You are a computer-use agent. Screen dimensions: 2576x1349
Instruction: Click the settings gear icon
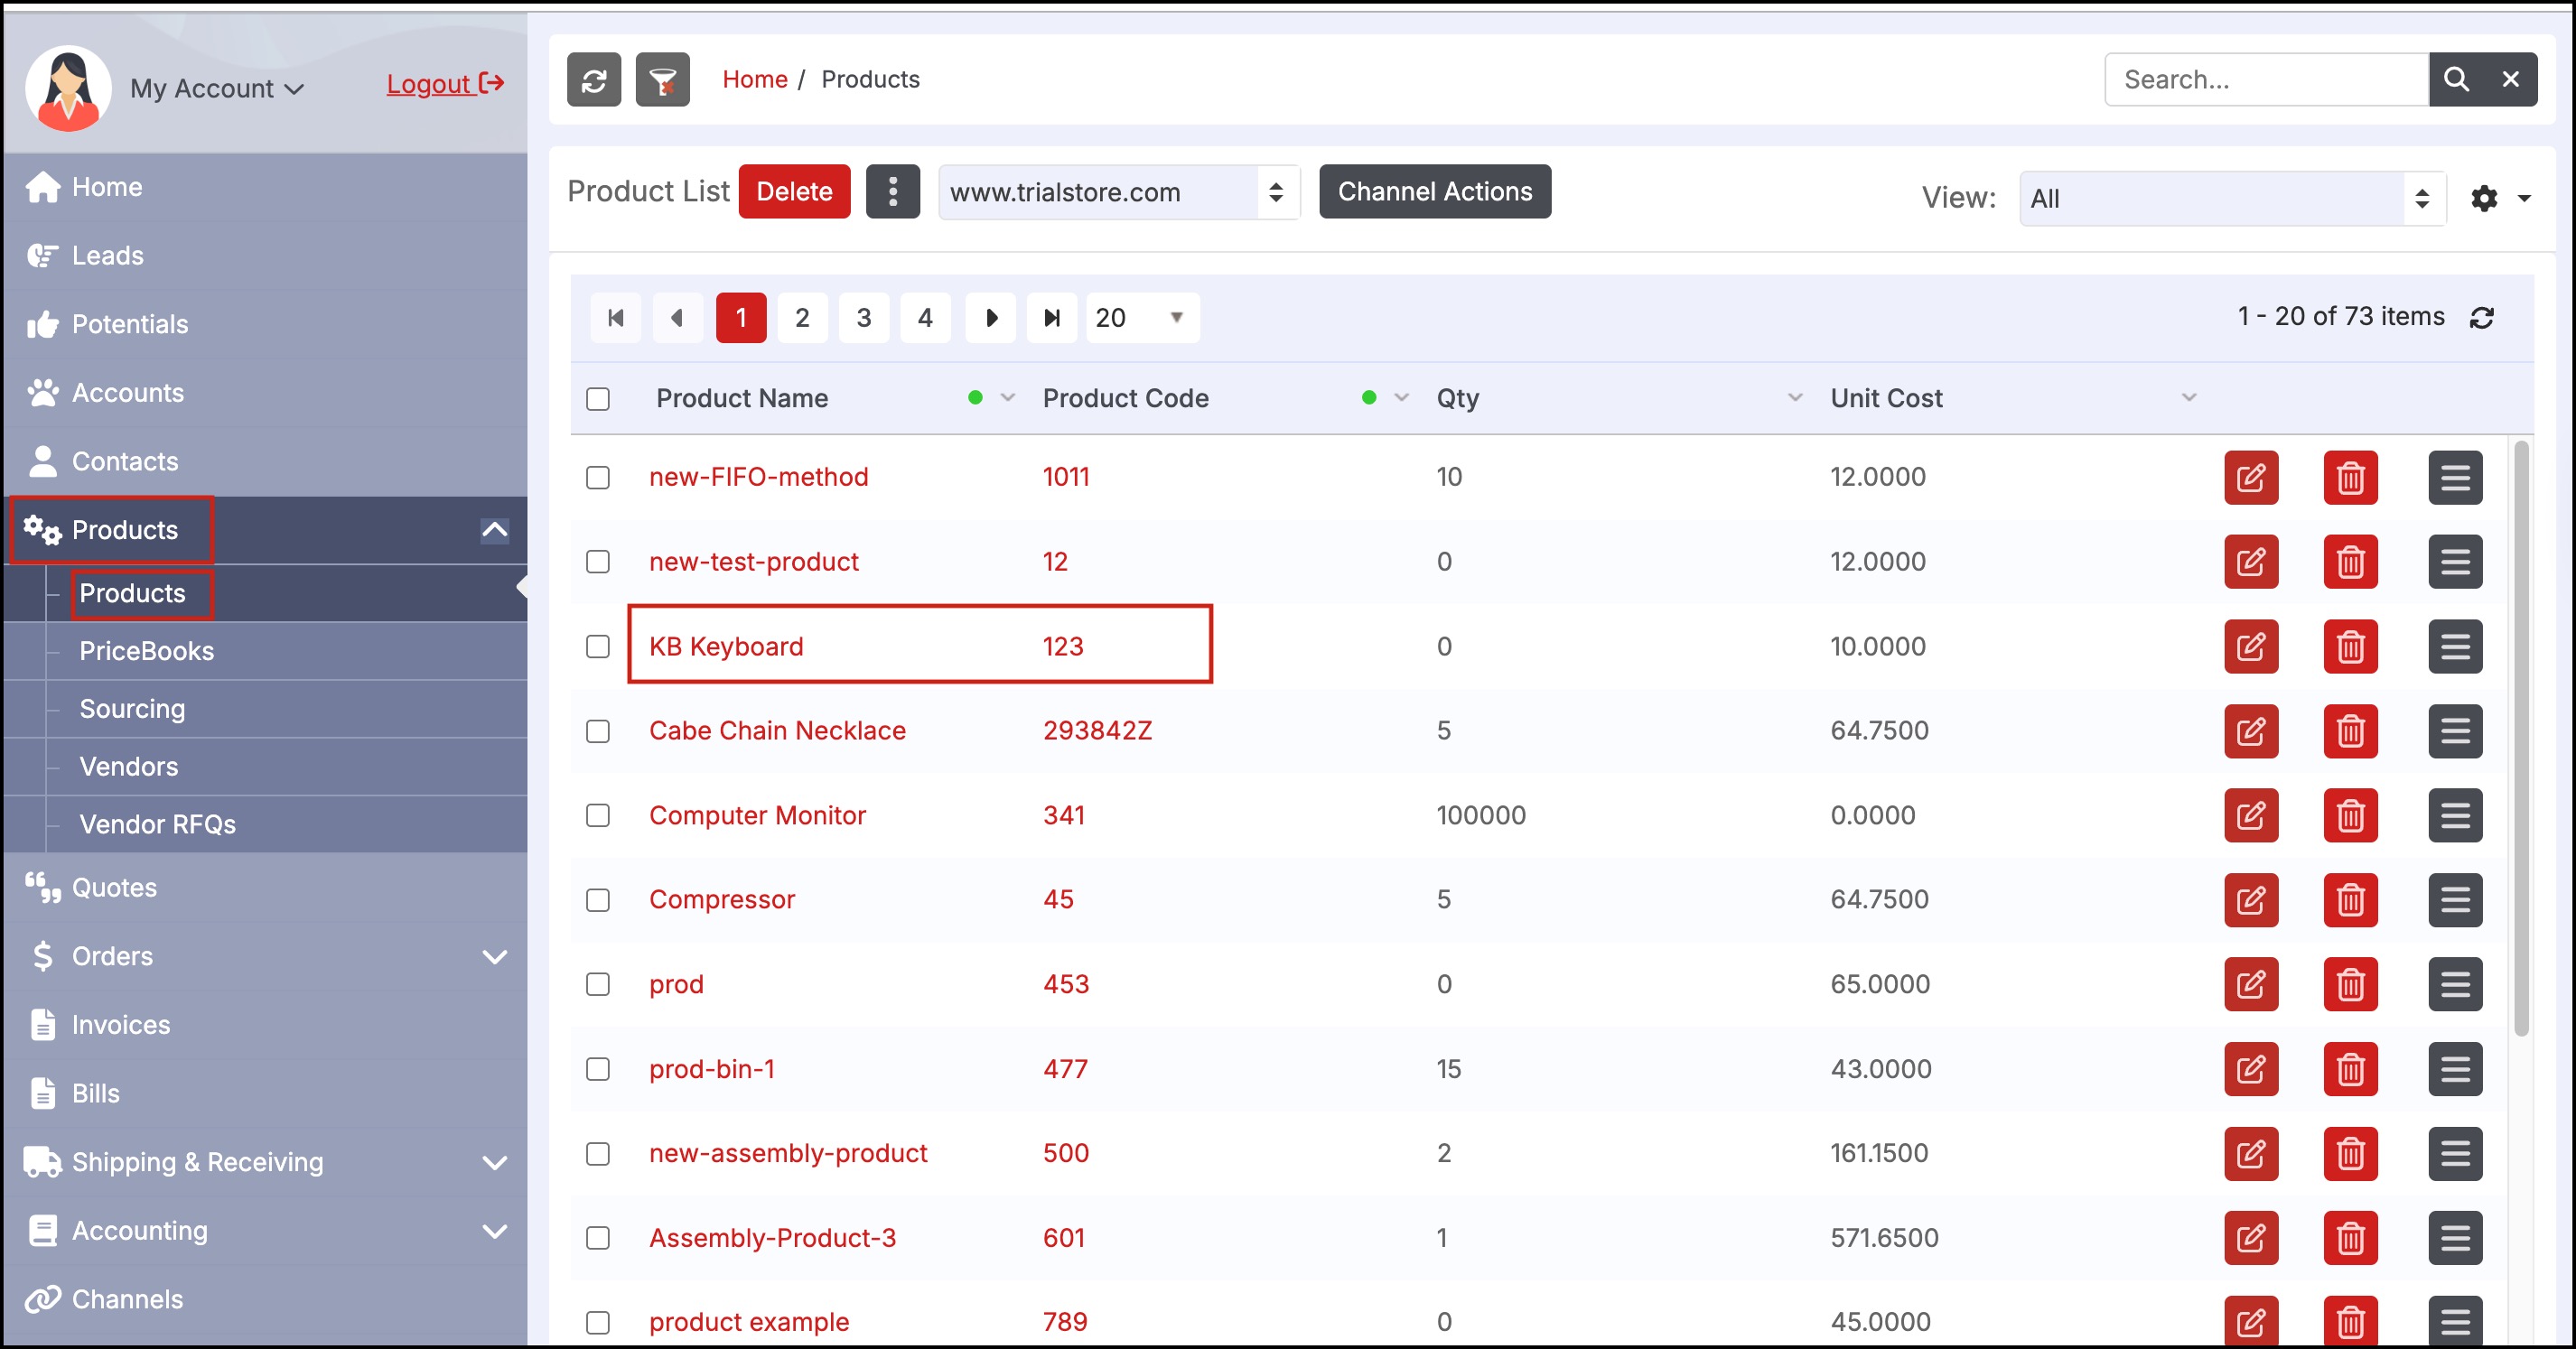click(2484, 198)
